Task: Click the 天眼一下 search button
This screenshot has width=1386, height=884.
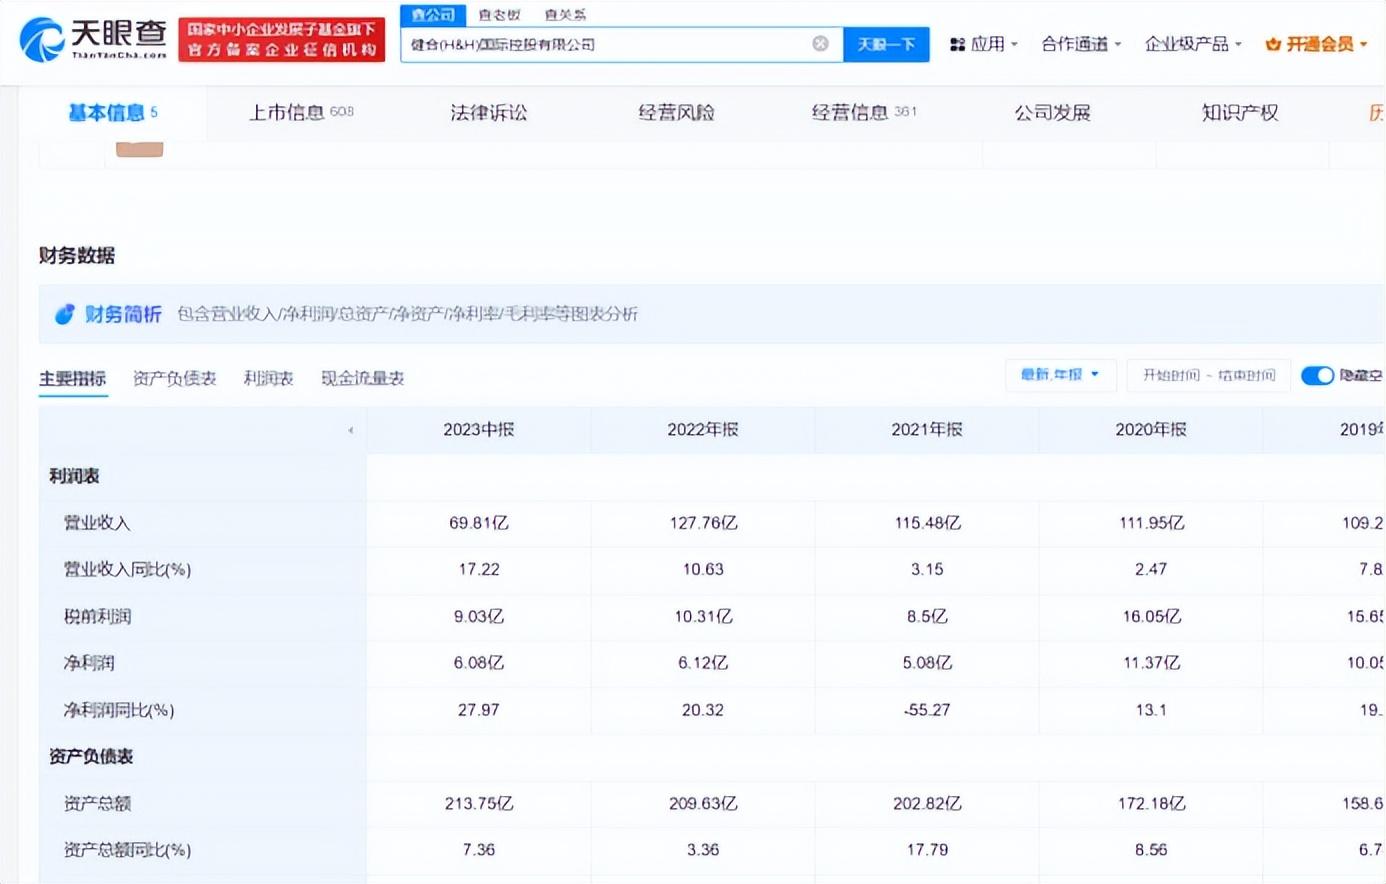Action: 886,44
